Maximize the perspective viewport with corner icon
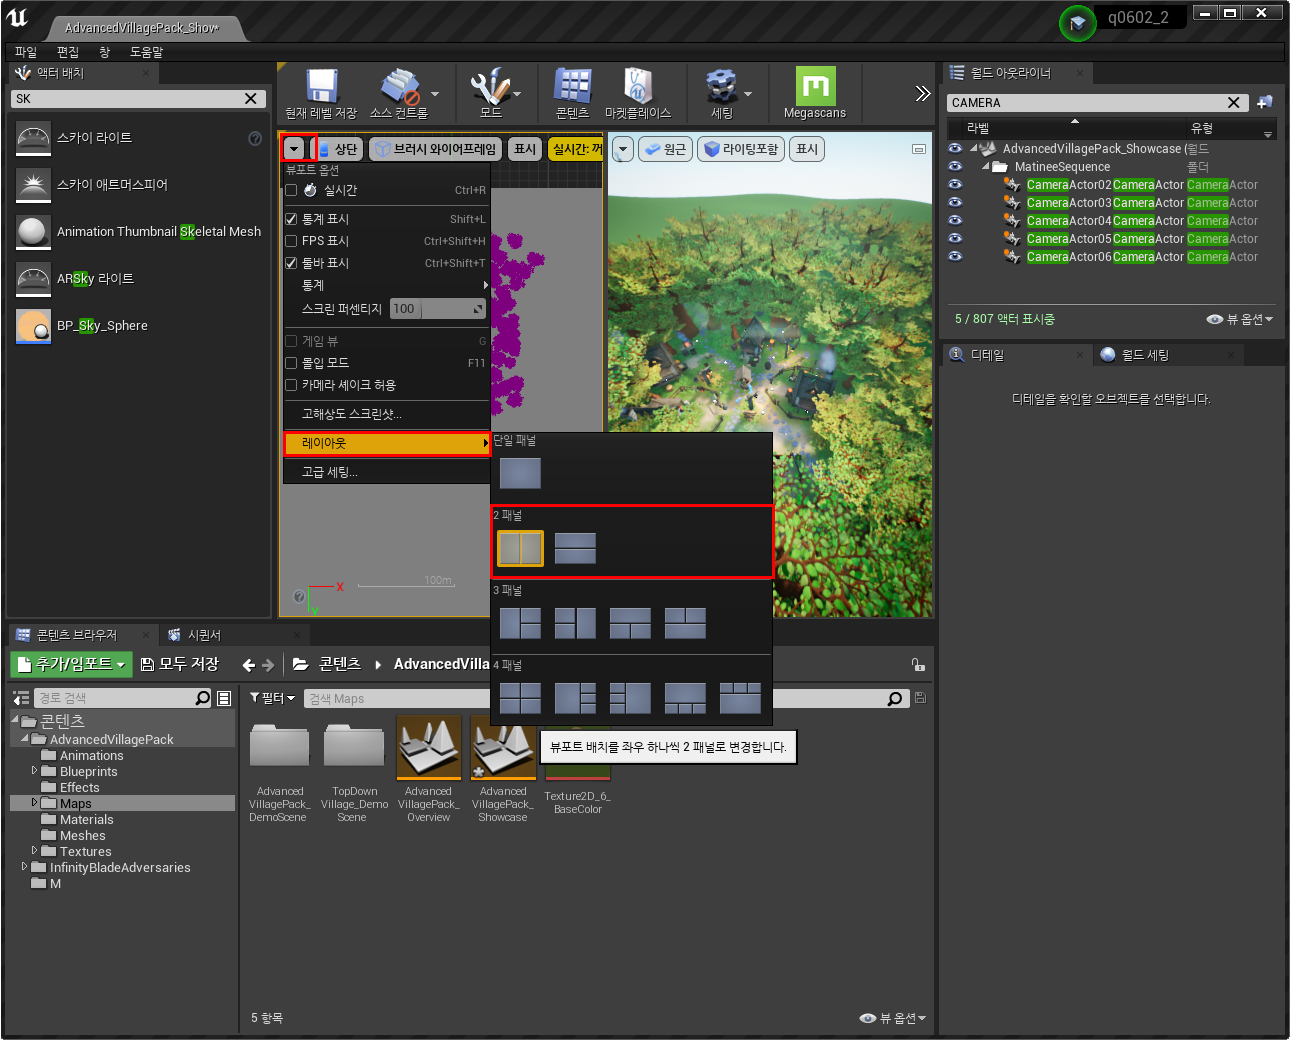Viewport: 1290px width, 1040px height. click(x=919, y=149)
